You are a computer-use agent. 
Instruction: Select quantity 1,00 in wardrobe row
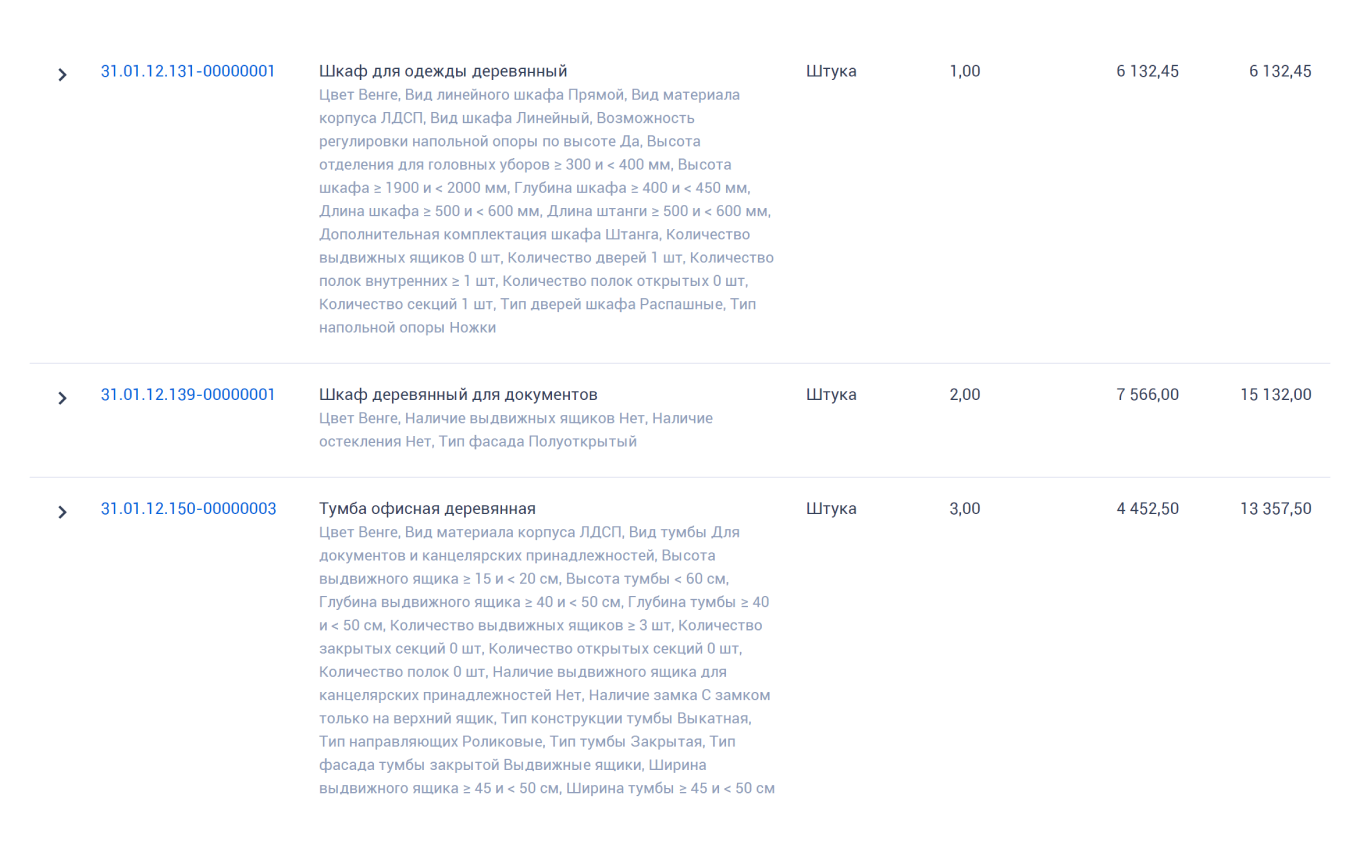pos(965,71)
